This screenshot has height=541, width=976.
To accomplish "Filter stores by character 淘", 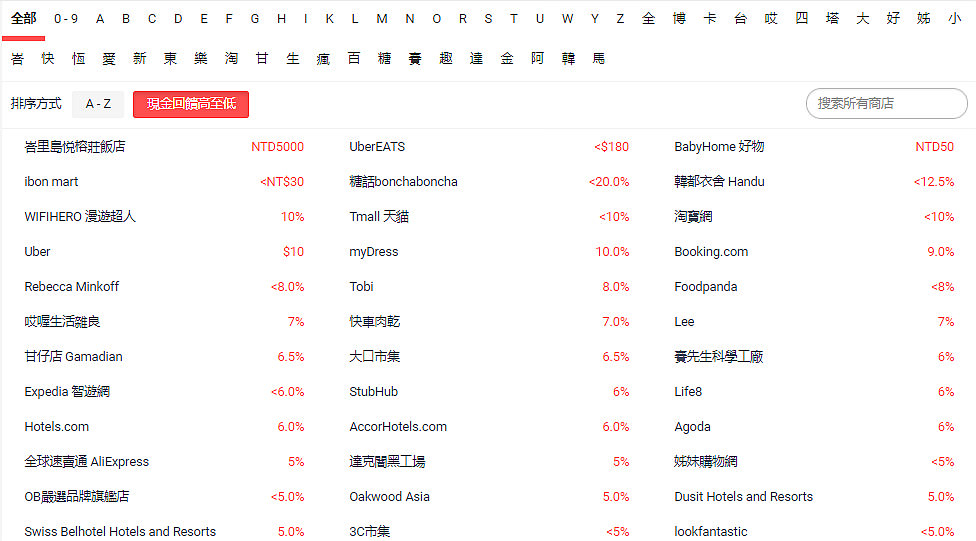I will point(232,59).
